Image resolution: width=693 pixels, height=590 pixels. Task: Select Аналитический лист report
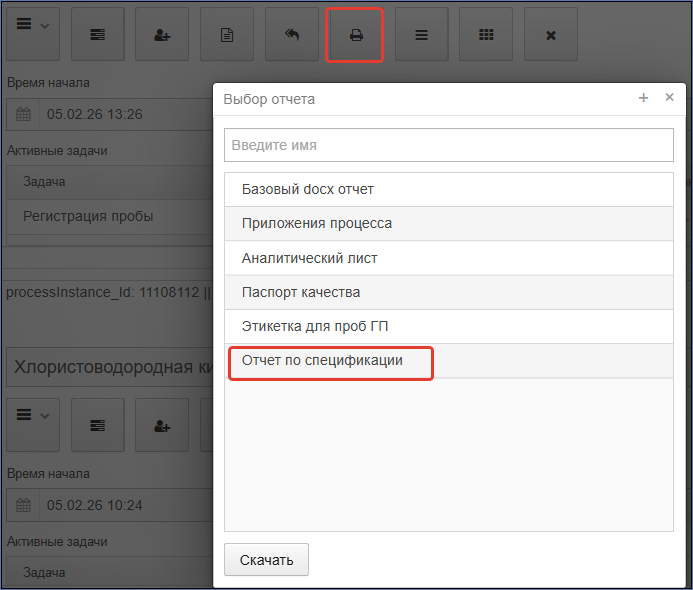(x=449, y=258)
